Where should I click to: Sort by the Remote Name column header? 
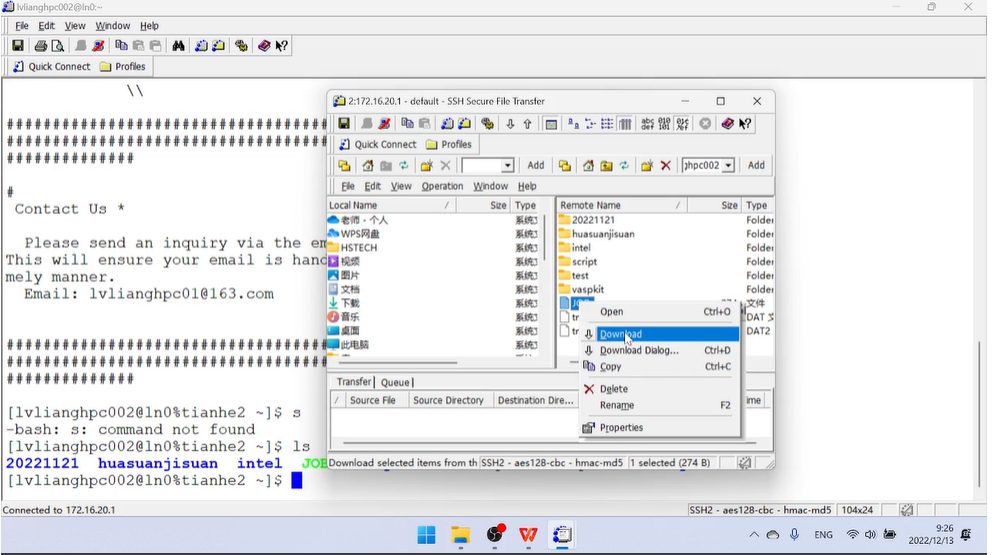[x=621, y=205]
